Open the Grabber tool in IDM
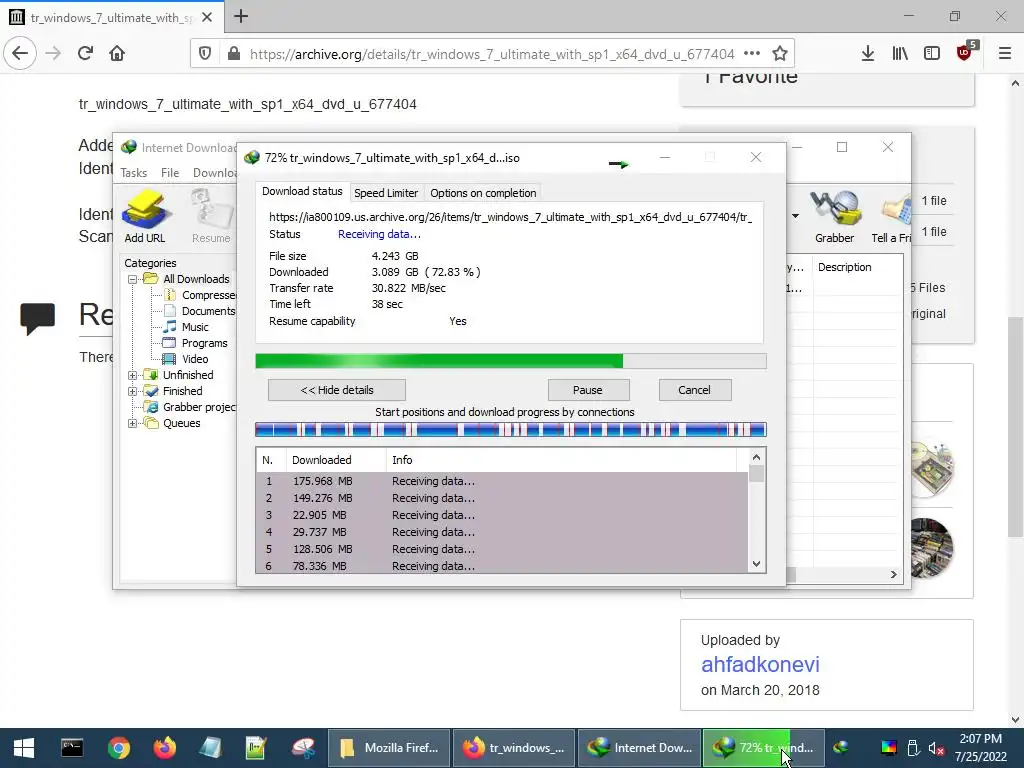Image resolution: width=1024 pixels, height=768 pixels. pos(834,216)
